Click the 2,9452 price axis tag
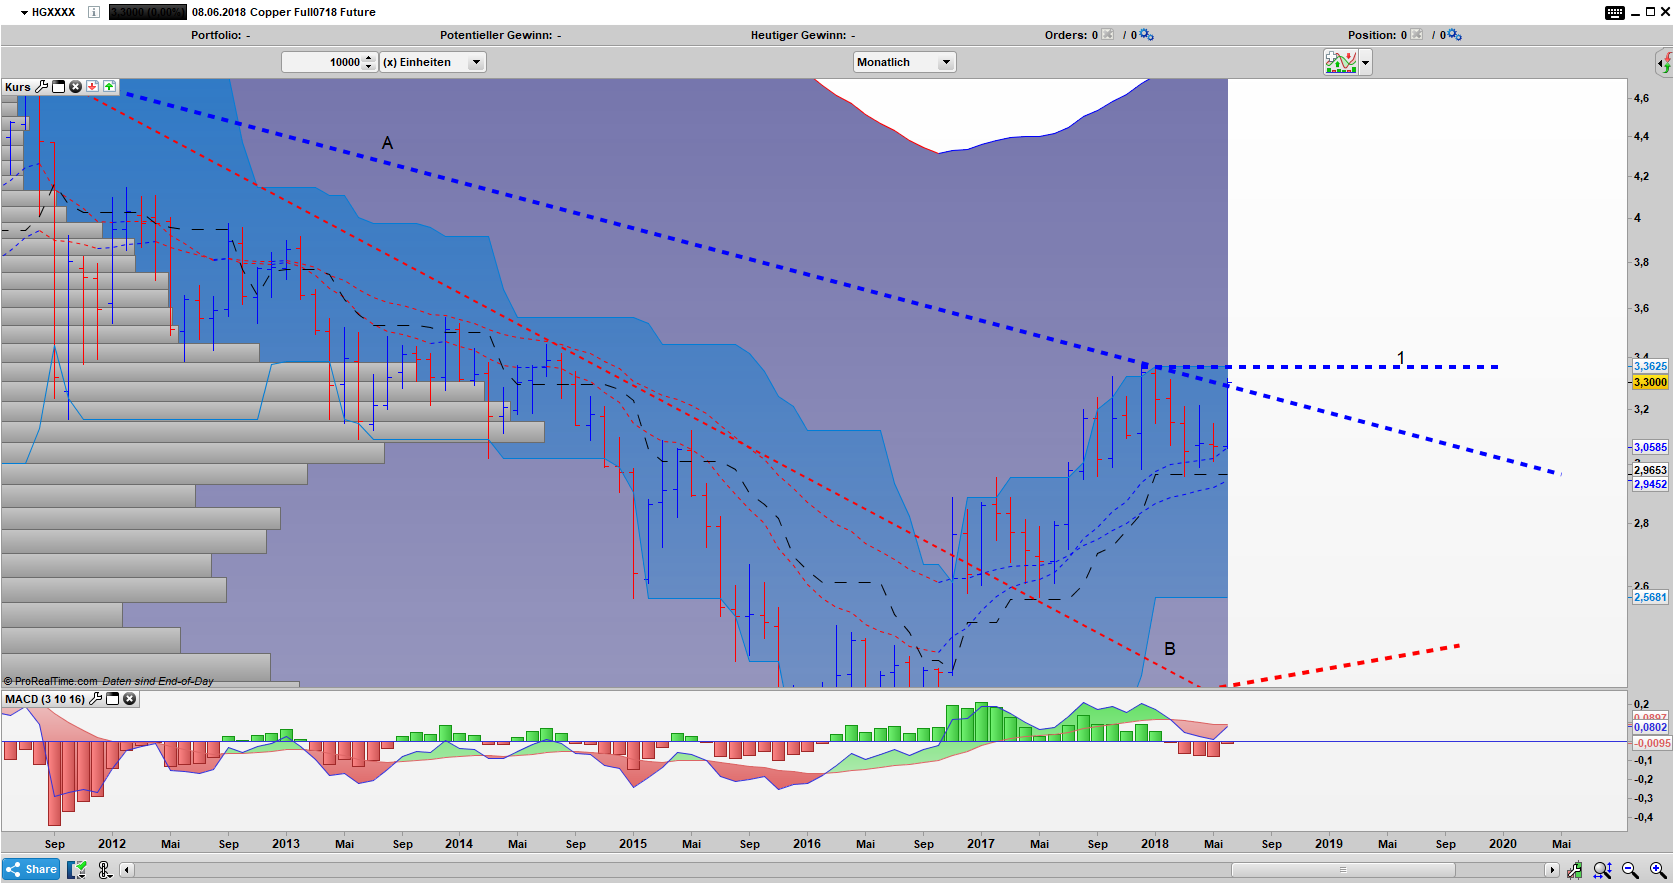 point(1650,484)
